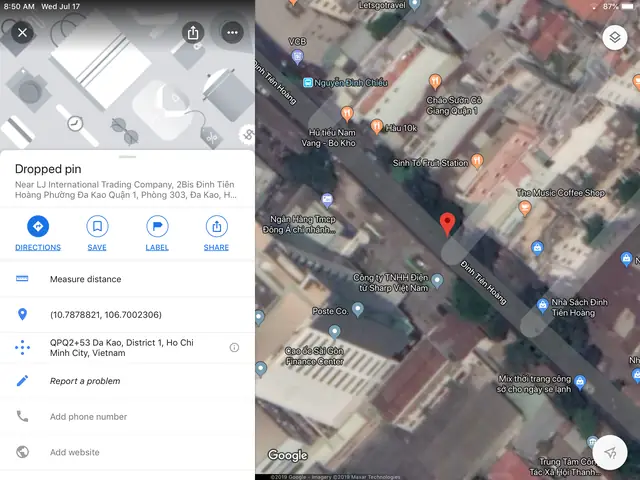This screenshot has width=640, height=480.
Task: Tap the pencil edit icon
Action: pyautogui.click(x=22, y=381)
